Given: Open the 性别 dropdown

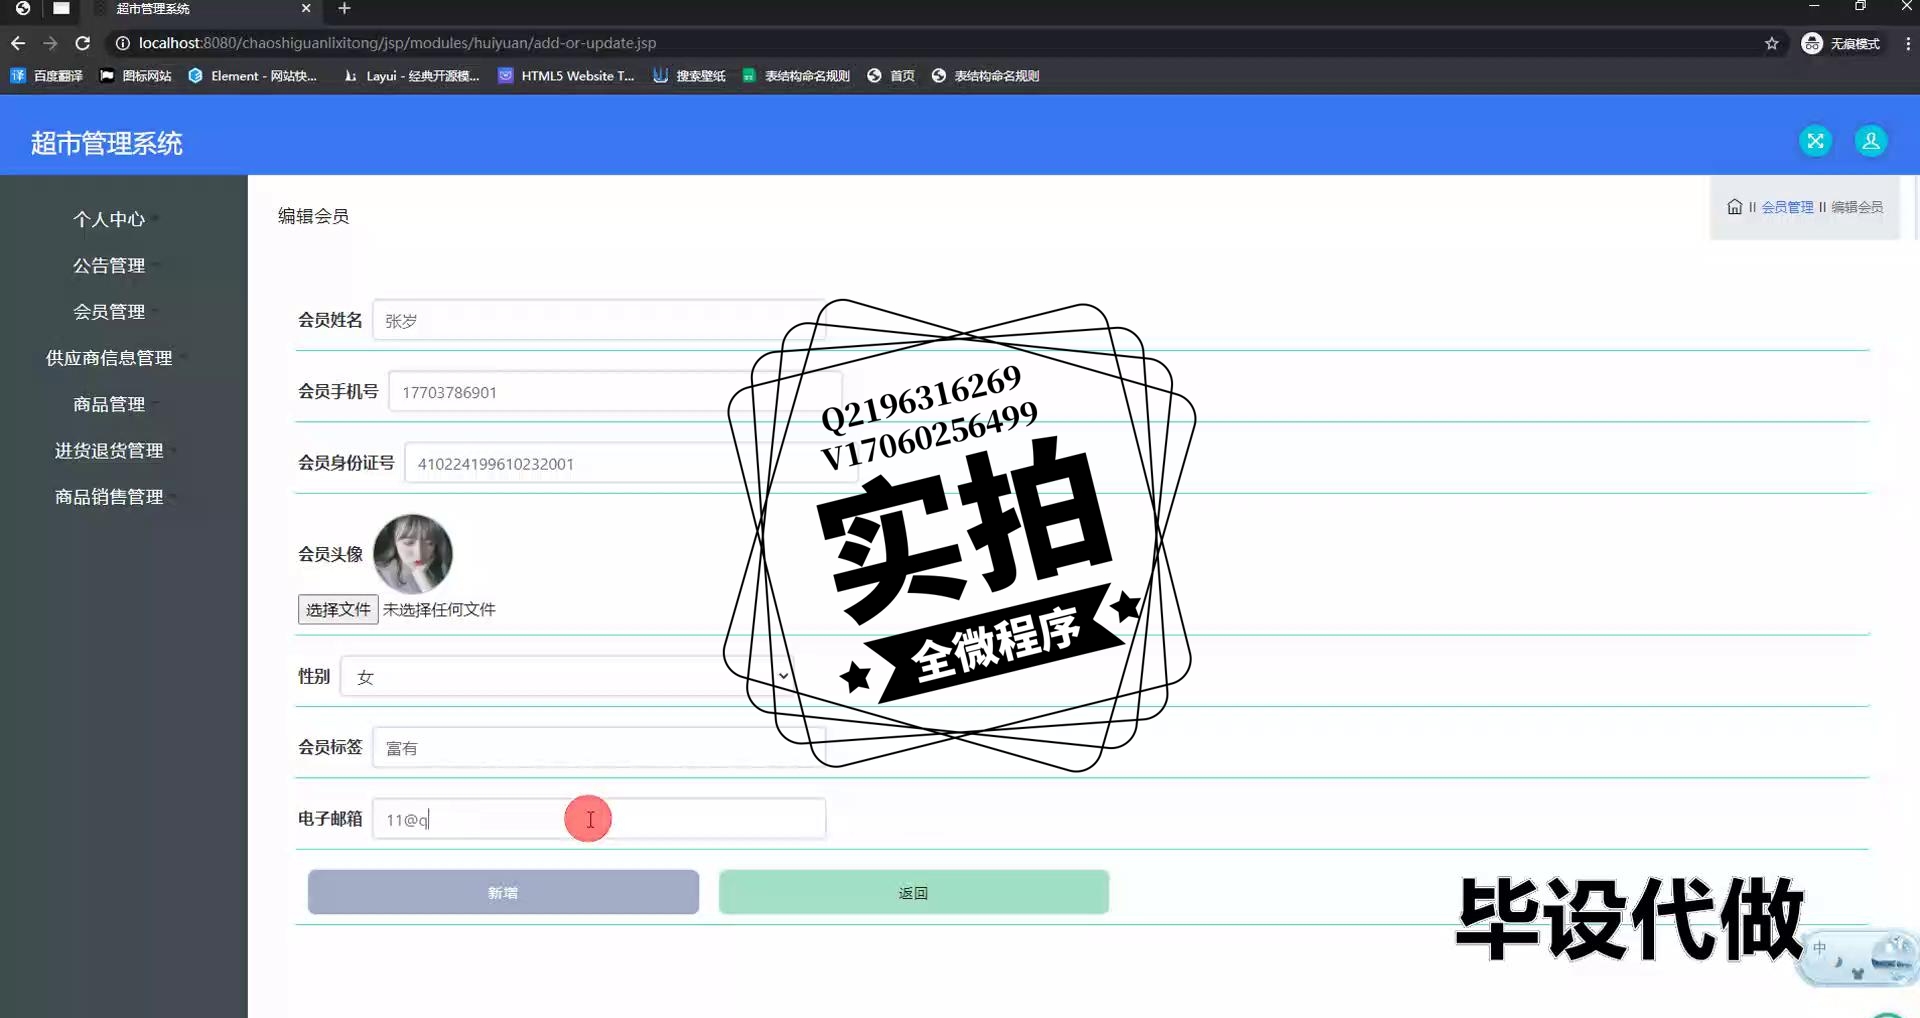Looking at the screenshot, I should click(567, 676).
